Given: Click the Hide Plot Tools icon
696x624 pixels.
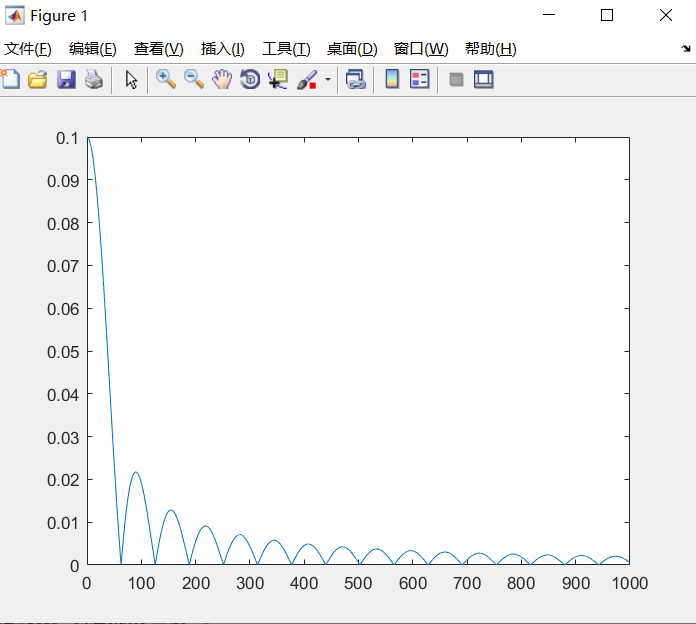Looking at the screenshot, I should click(456, 80).
